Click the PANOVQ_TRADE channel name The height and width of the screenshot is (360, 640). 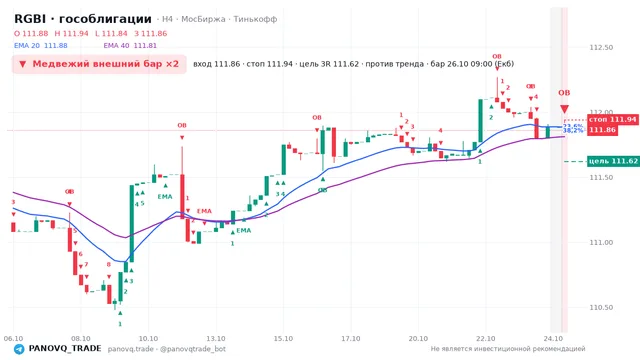point(65,349)
